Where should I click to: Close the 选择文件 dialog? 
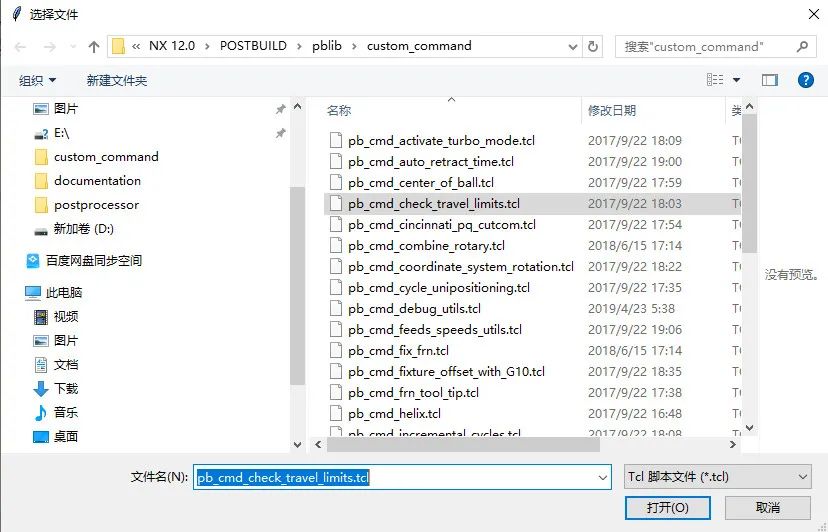[x=814, y=14]
